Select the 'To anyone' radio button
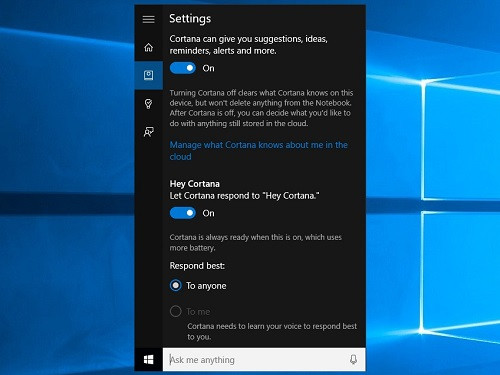 176,286
